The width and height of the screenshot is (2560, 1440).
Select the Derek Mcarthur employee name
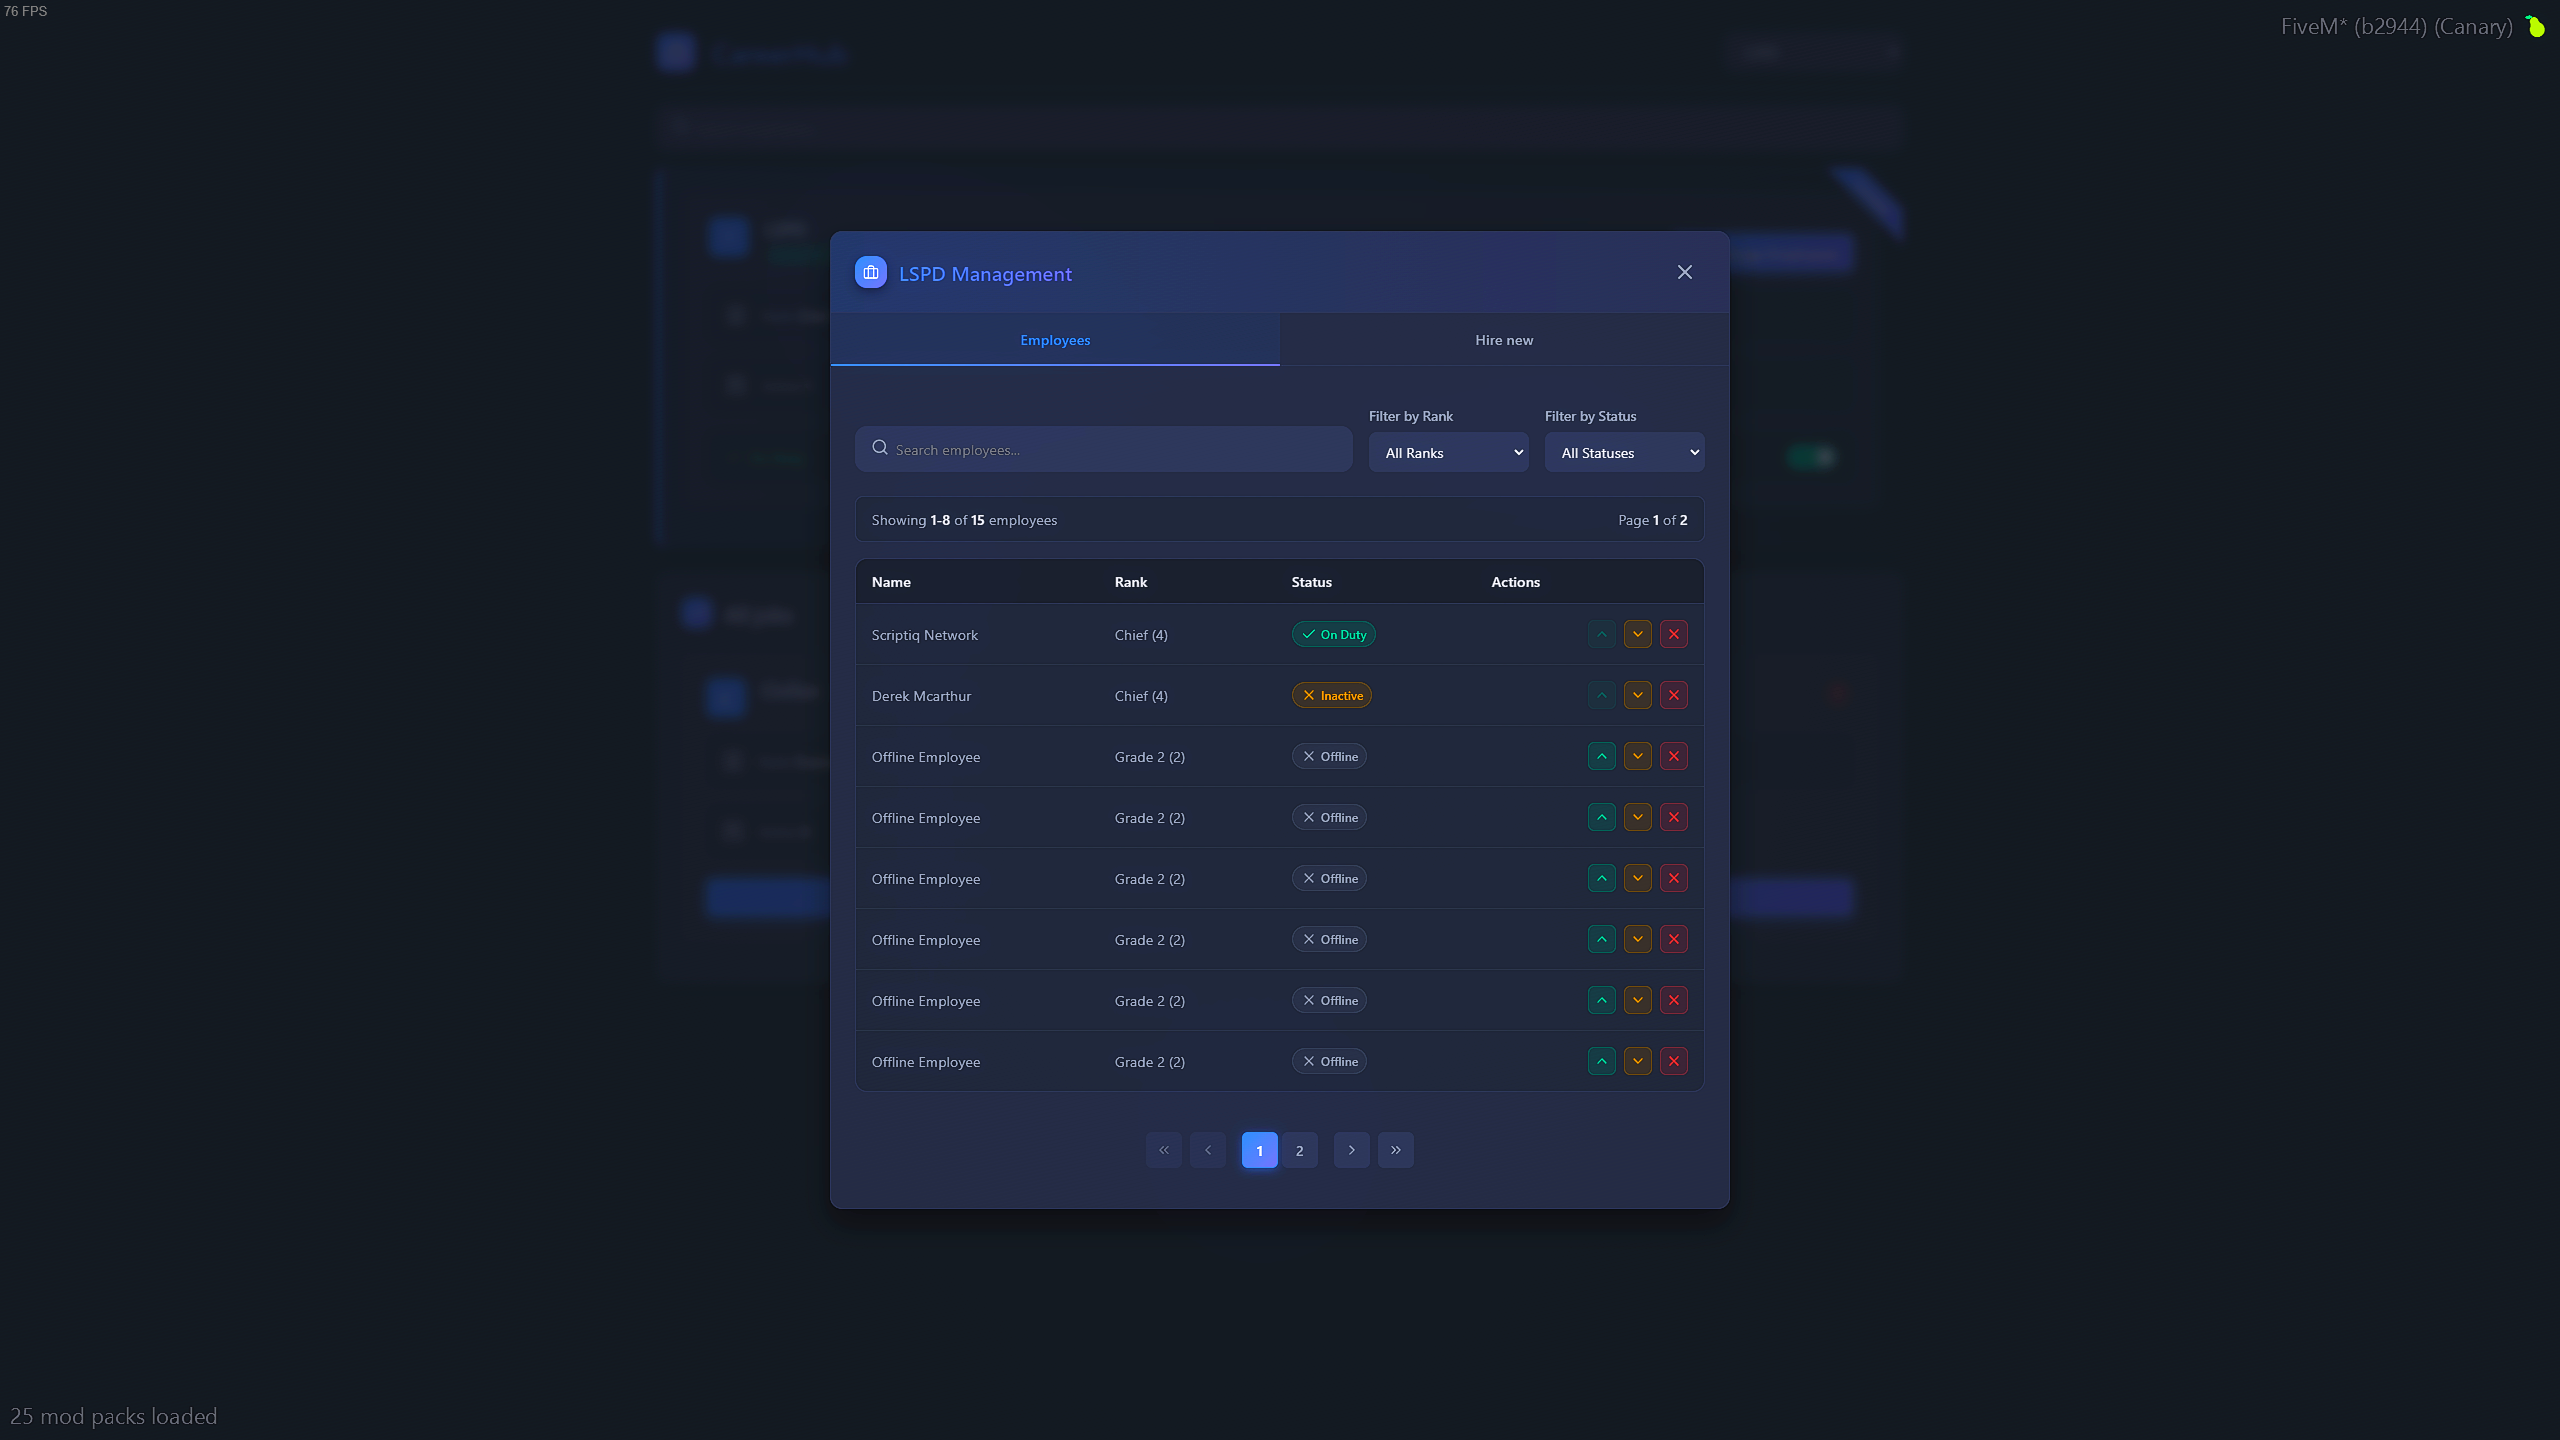pyautogui.click(x=921, y=696)
